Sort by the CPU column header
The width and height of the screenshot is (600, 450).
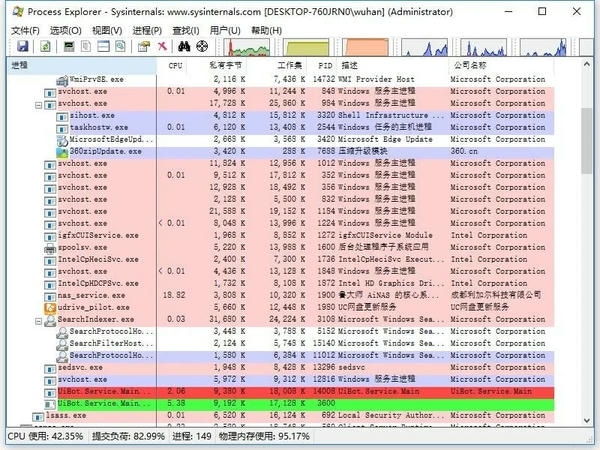point(172,65)
